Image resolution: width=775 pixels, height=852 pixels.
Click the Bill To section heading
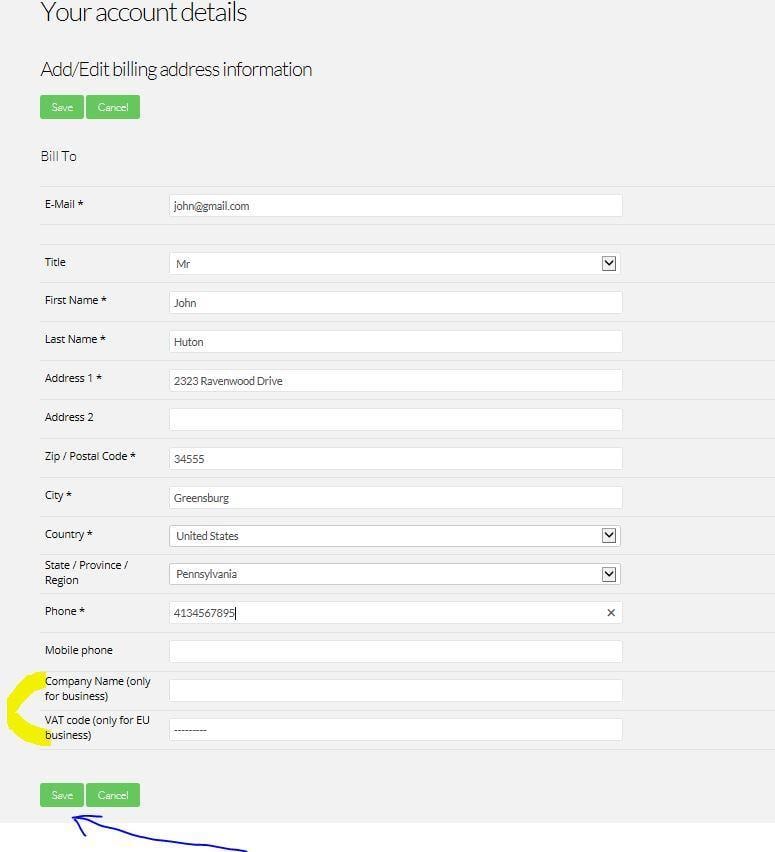(59, 156)
